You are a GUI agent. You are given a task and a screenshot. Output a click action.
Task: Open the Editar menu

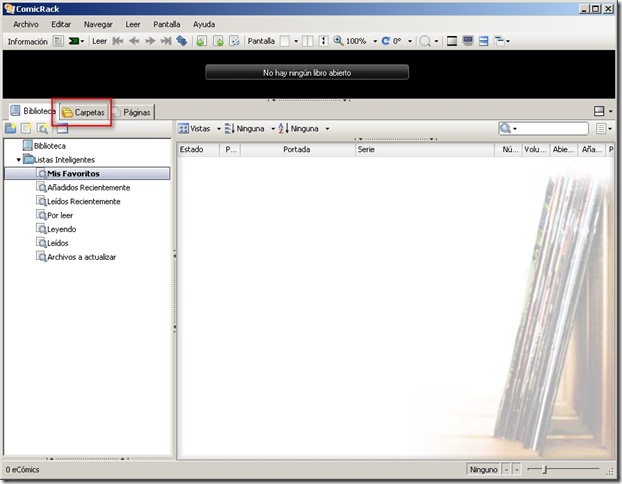point(61,24)
